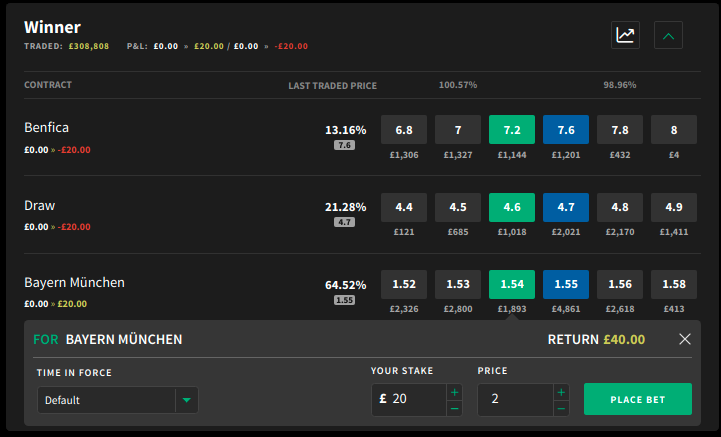Click green 1.54 Bayern München price
The width and height of the screenshot is (721, 437).
[x=512, y=284]
